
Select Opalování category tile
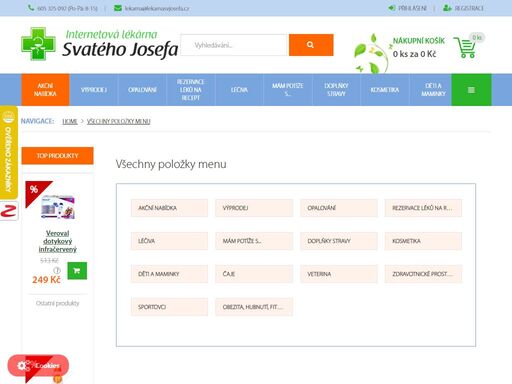[x=339, y=208]
